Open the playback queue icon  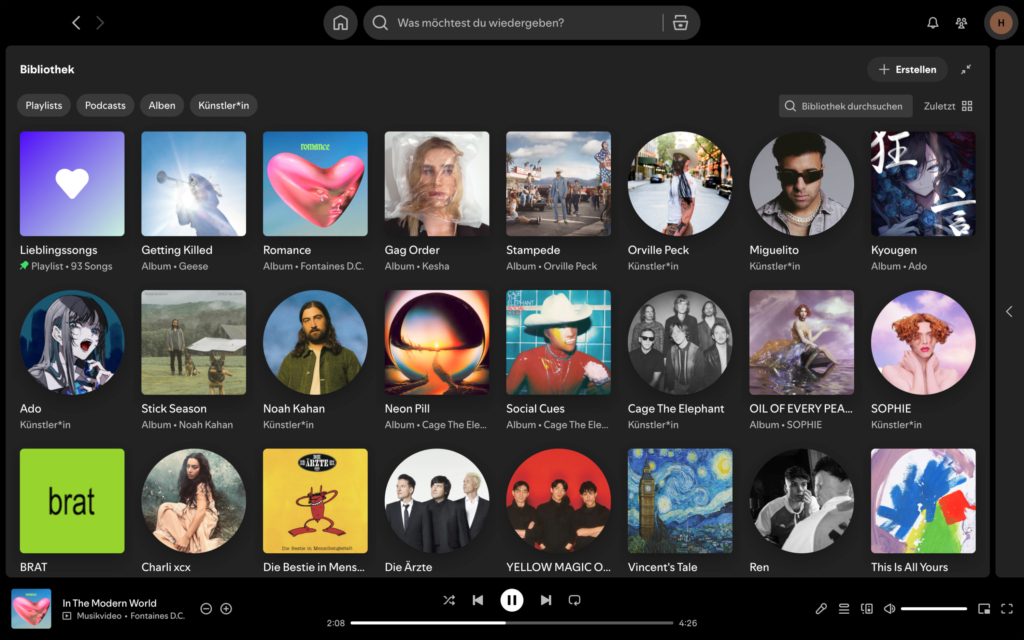(x=845, y=608)
